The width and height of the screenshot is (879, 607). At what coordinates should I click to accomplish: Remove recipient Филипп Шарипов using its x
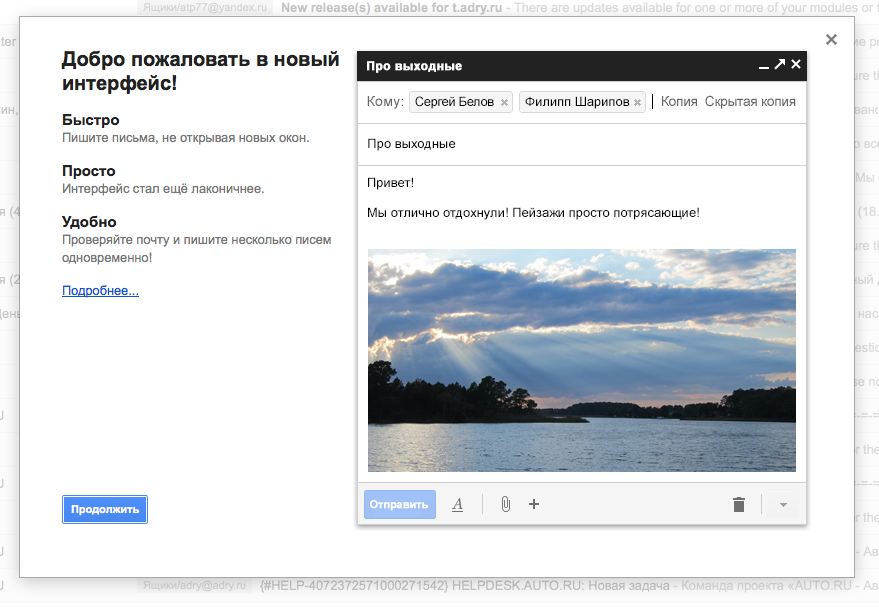637,102
